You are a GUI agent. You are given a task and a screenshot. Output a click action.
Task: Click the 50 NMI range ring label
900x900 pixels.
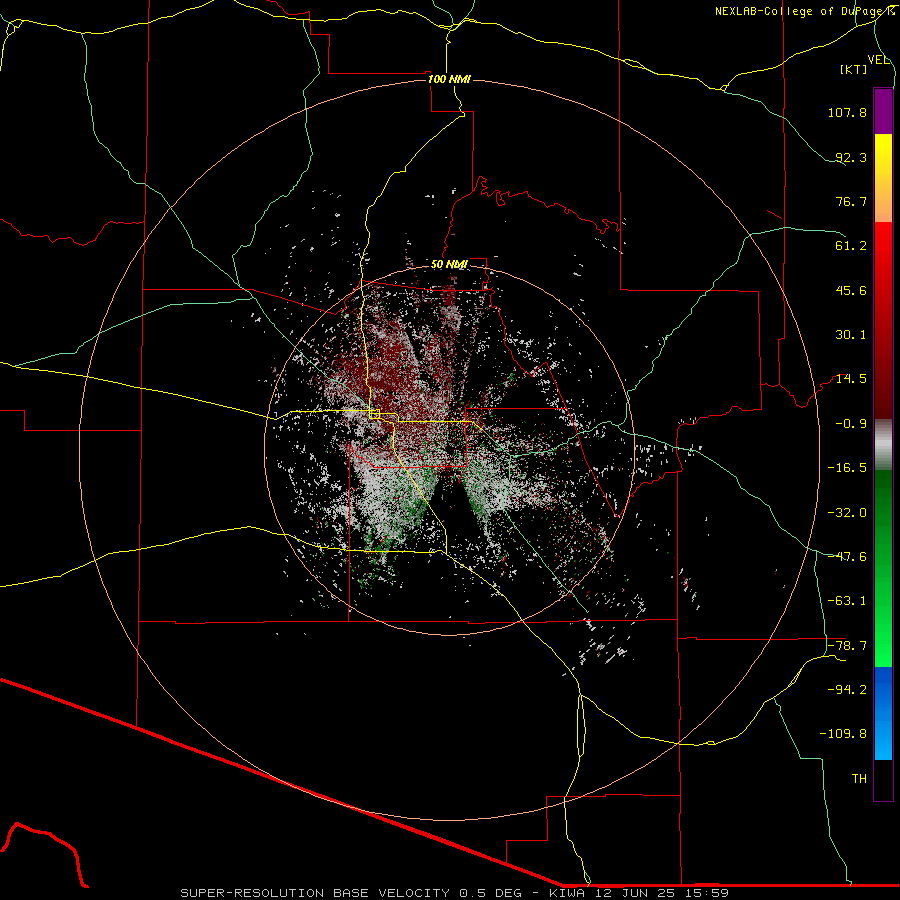(x=449, y=264)
